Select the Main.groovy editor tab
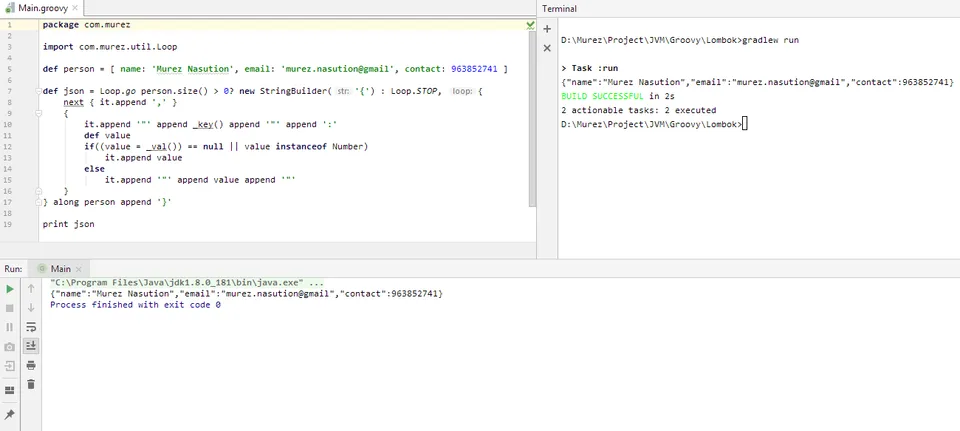The width and height of the screenshot is (960, 431). 41,9
